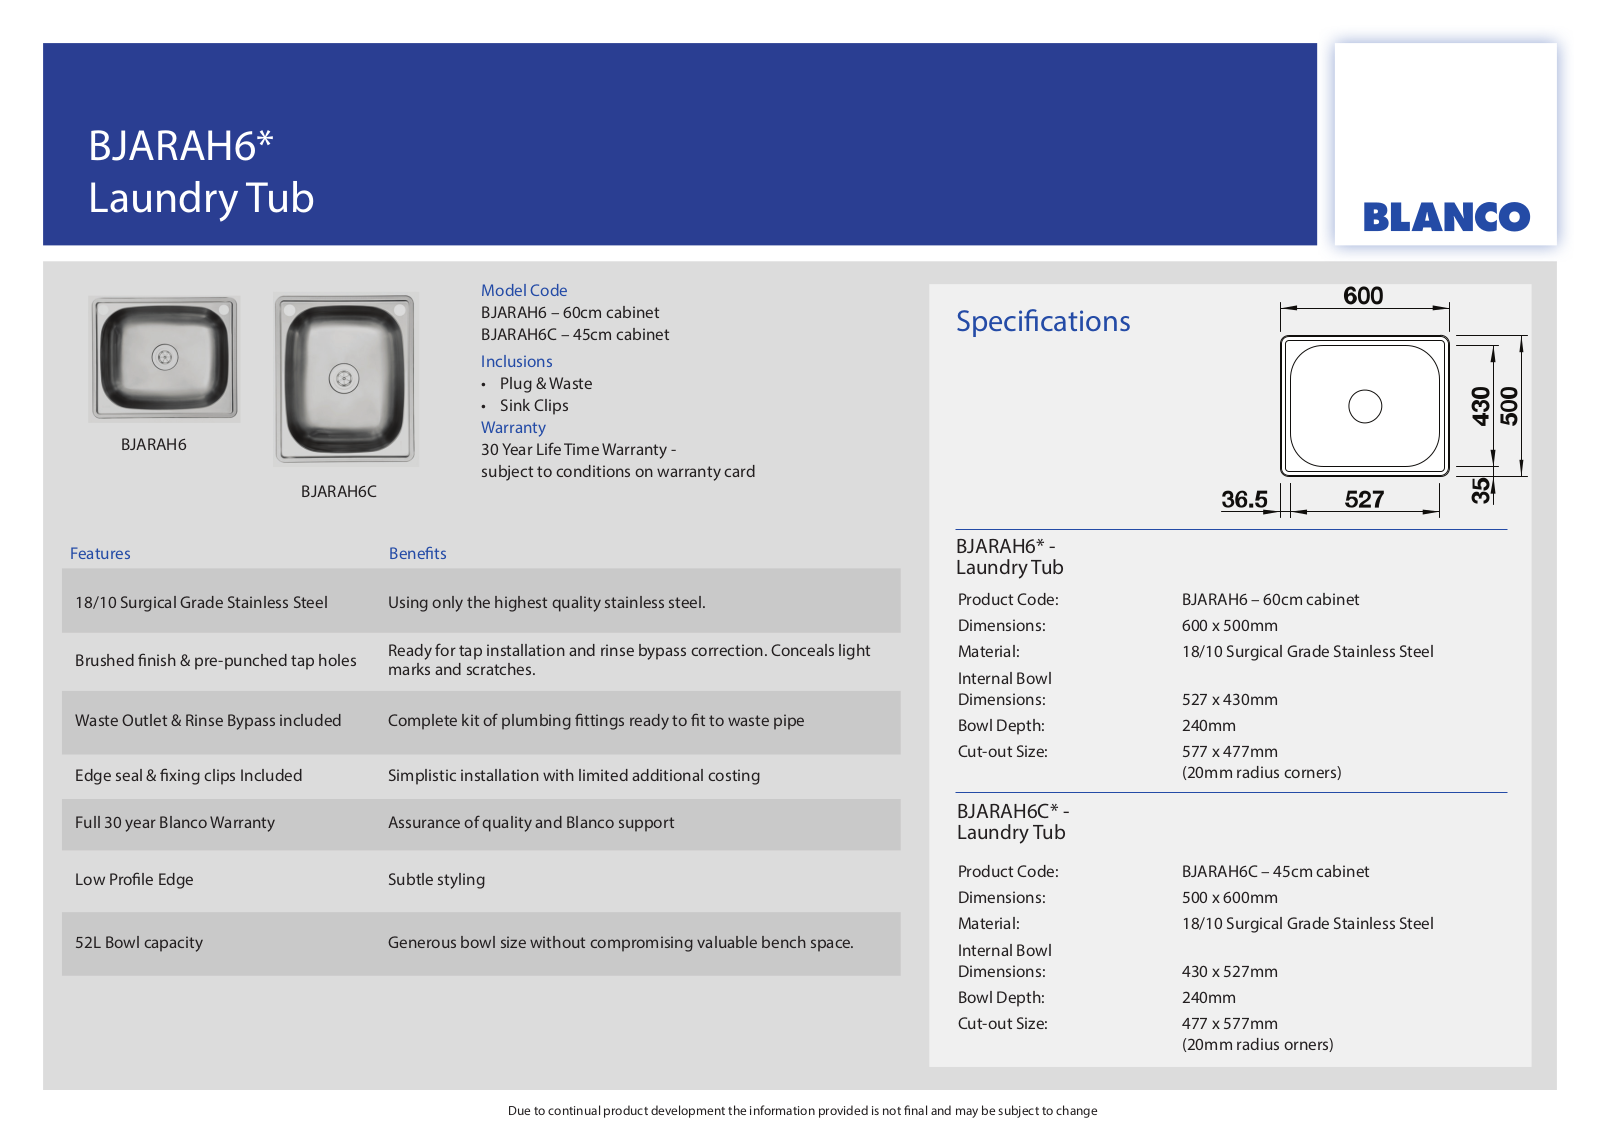Click the '577 x 477mm' cut-out size value
1600x1132 pixels.
[1230, 751]
